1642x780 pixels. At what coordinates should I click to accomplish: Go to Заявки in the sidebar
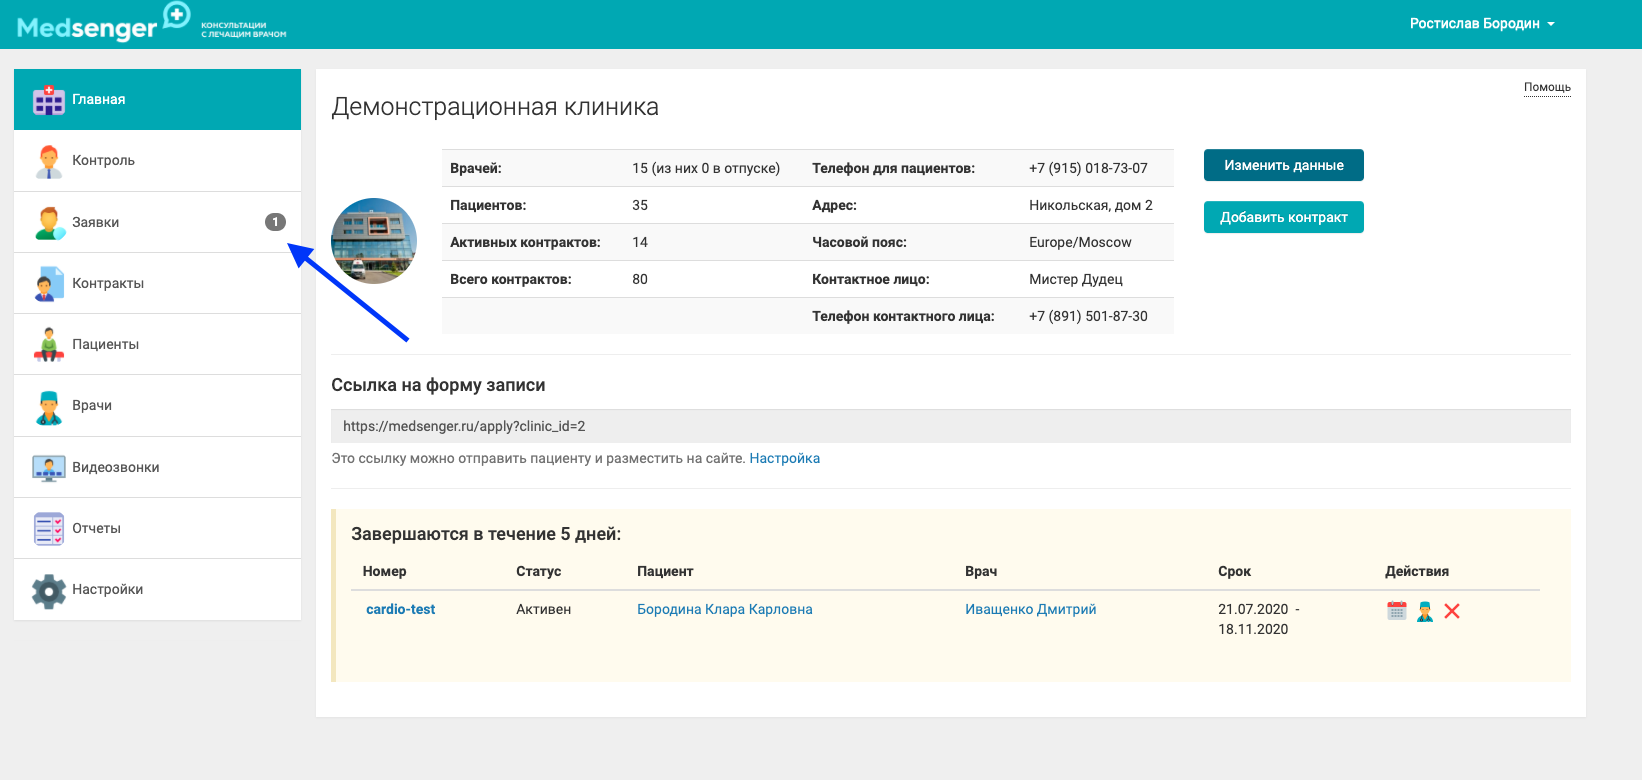coord(96,222)
